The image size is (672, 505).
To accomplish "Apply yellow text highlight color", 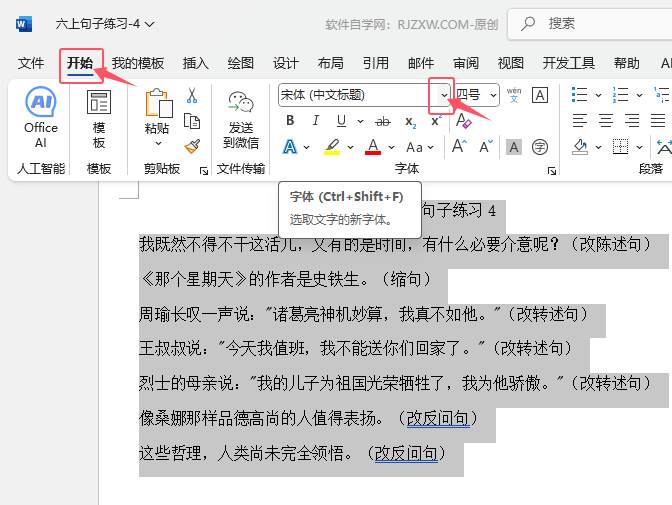I will point(332,147).
